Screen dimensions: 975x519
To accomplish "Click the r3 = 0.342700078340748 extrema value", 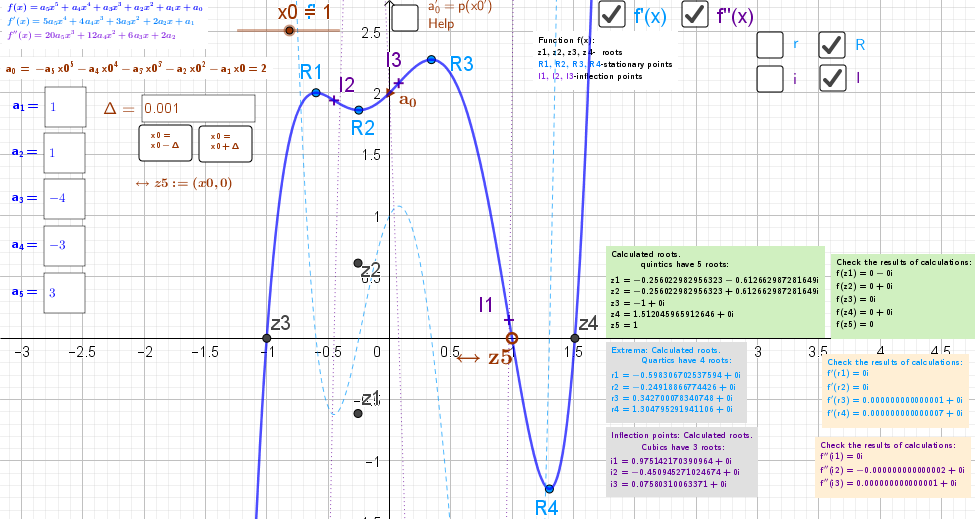I will (672, 398).
